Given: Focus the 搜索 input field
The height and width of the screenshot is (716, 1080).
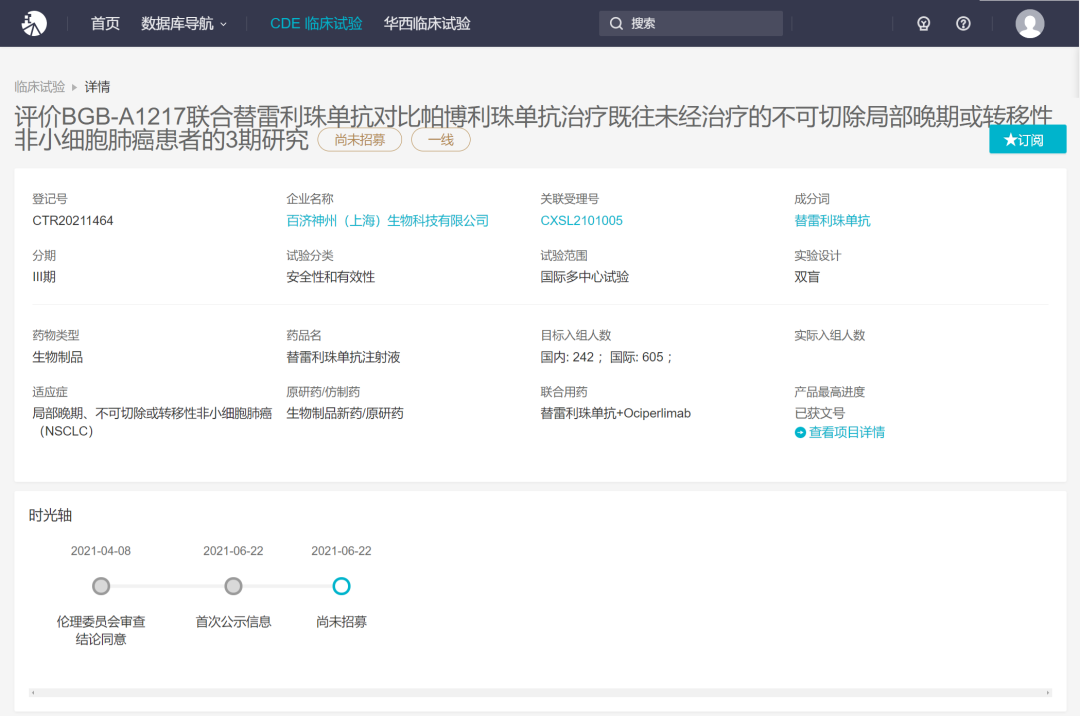Looking at the screenshot, I should tap(691, 23).
